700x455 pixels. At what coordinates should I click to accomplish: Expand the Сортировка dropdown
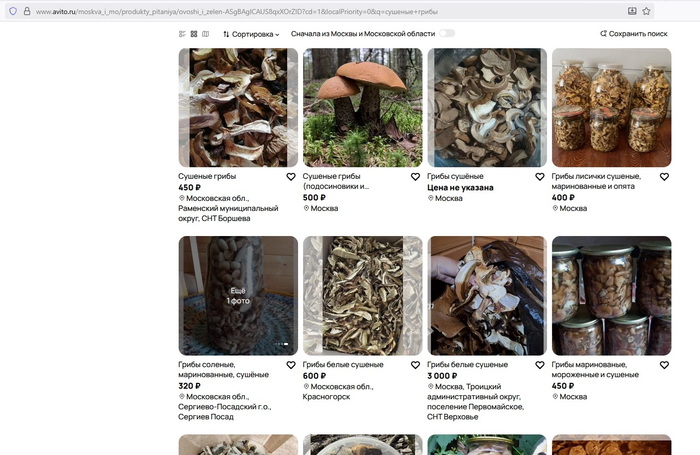[237, 33]
